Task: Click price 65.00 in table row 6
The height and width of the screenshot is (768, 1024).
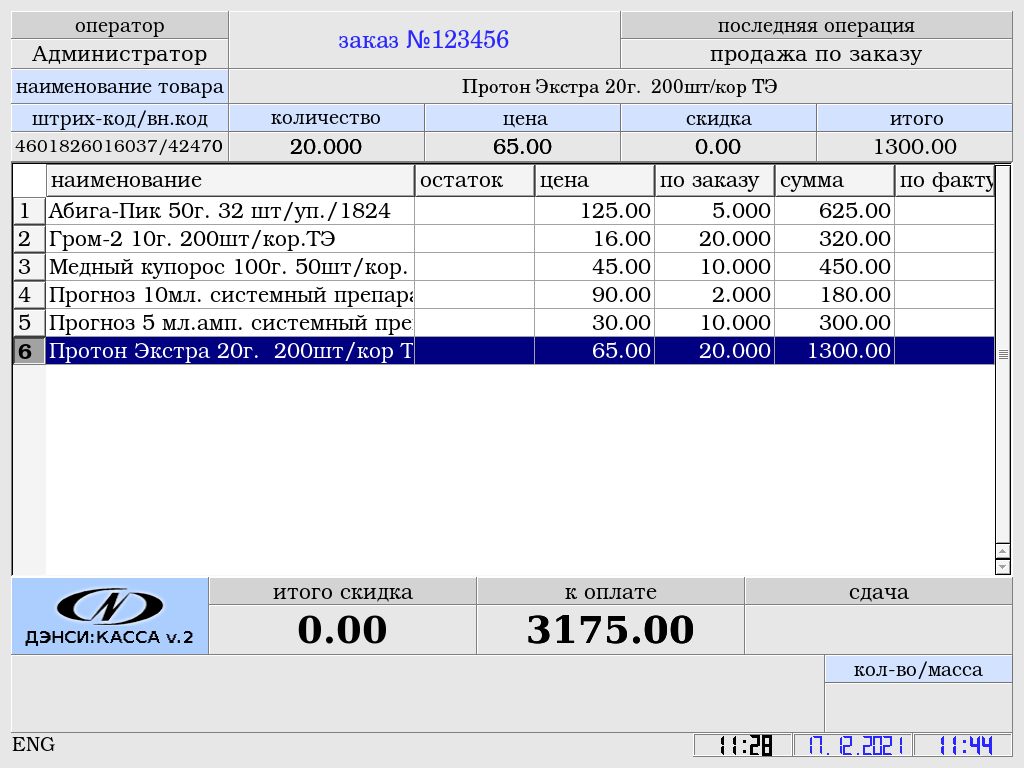Action: [594, 351]
